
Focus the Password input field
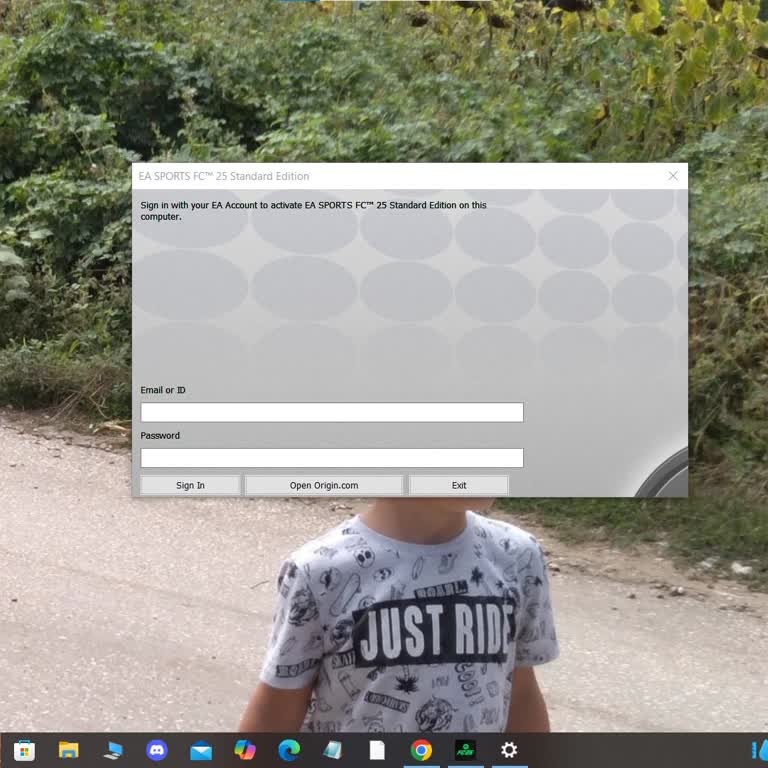pyautogui.click(x=332, y=457)
